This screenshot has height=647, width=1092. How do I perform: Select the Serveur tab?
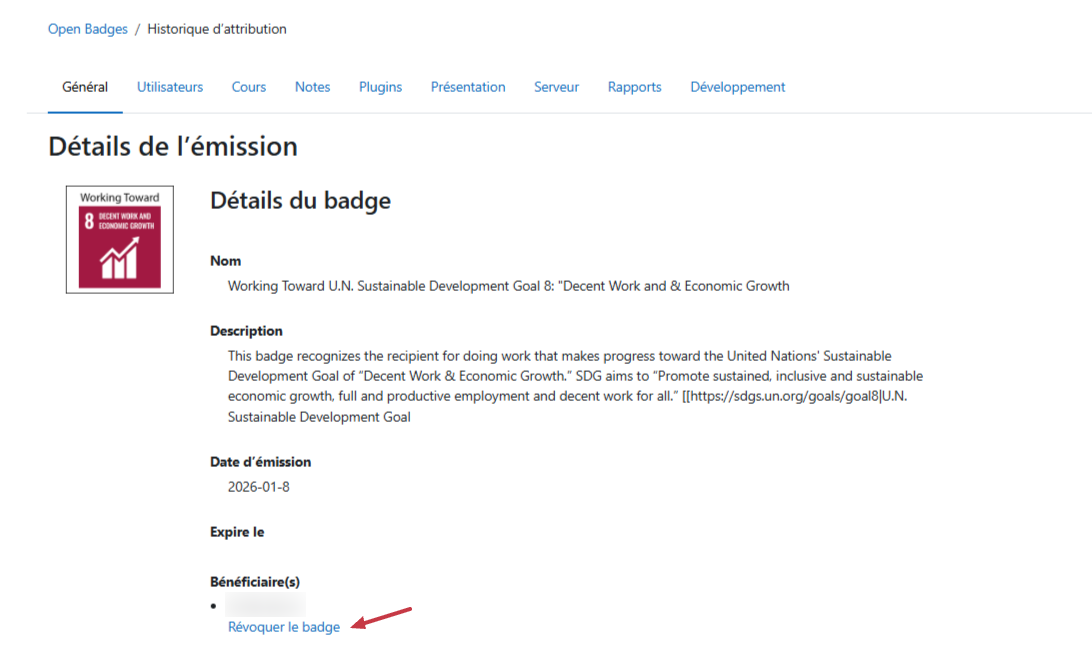pyautogui.click(x=556, y=87)
